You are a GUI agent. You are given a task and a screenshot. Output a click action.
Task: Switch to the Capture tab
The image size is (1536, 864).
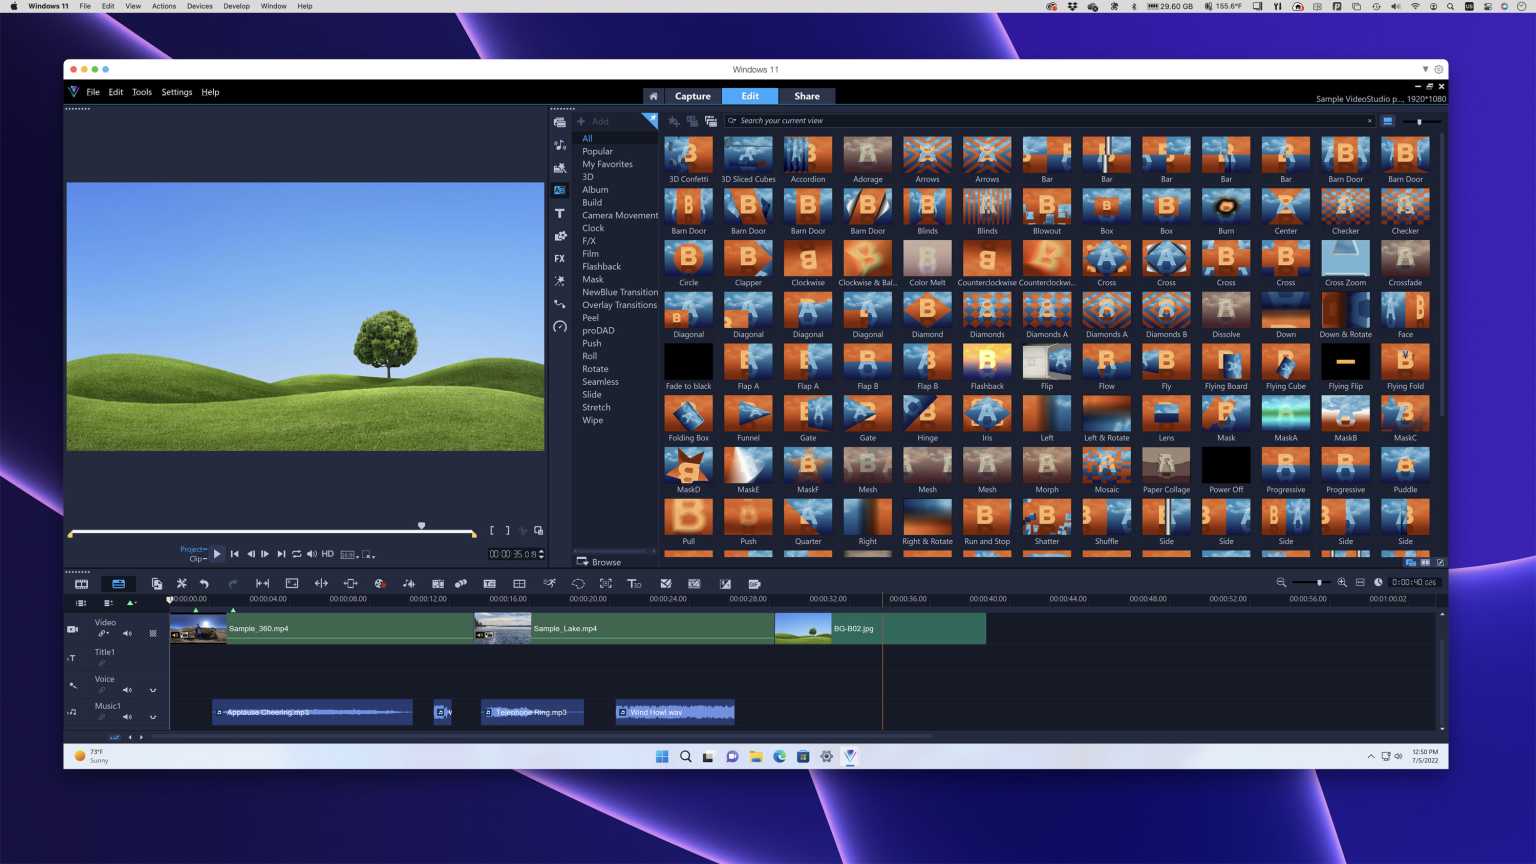692,96
